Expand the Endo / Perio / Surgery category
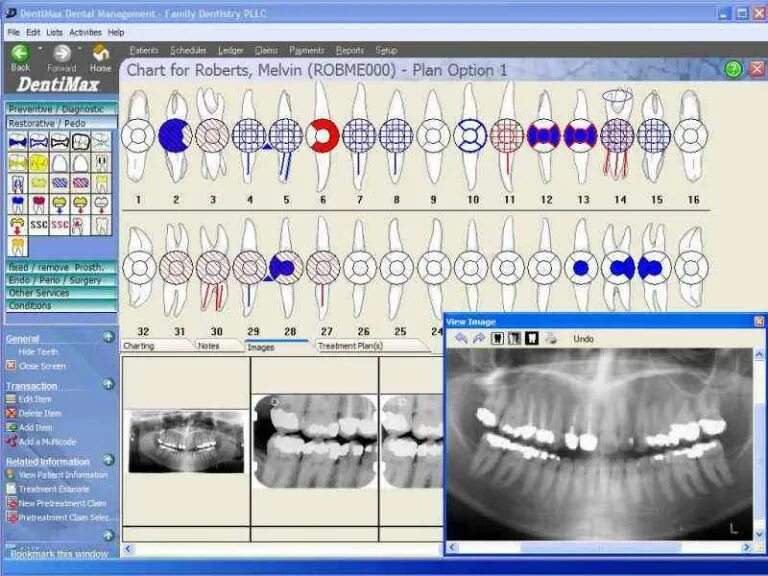 [61, 280]
